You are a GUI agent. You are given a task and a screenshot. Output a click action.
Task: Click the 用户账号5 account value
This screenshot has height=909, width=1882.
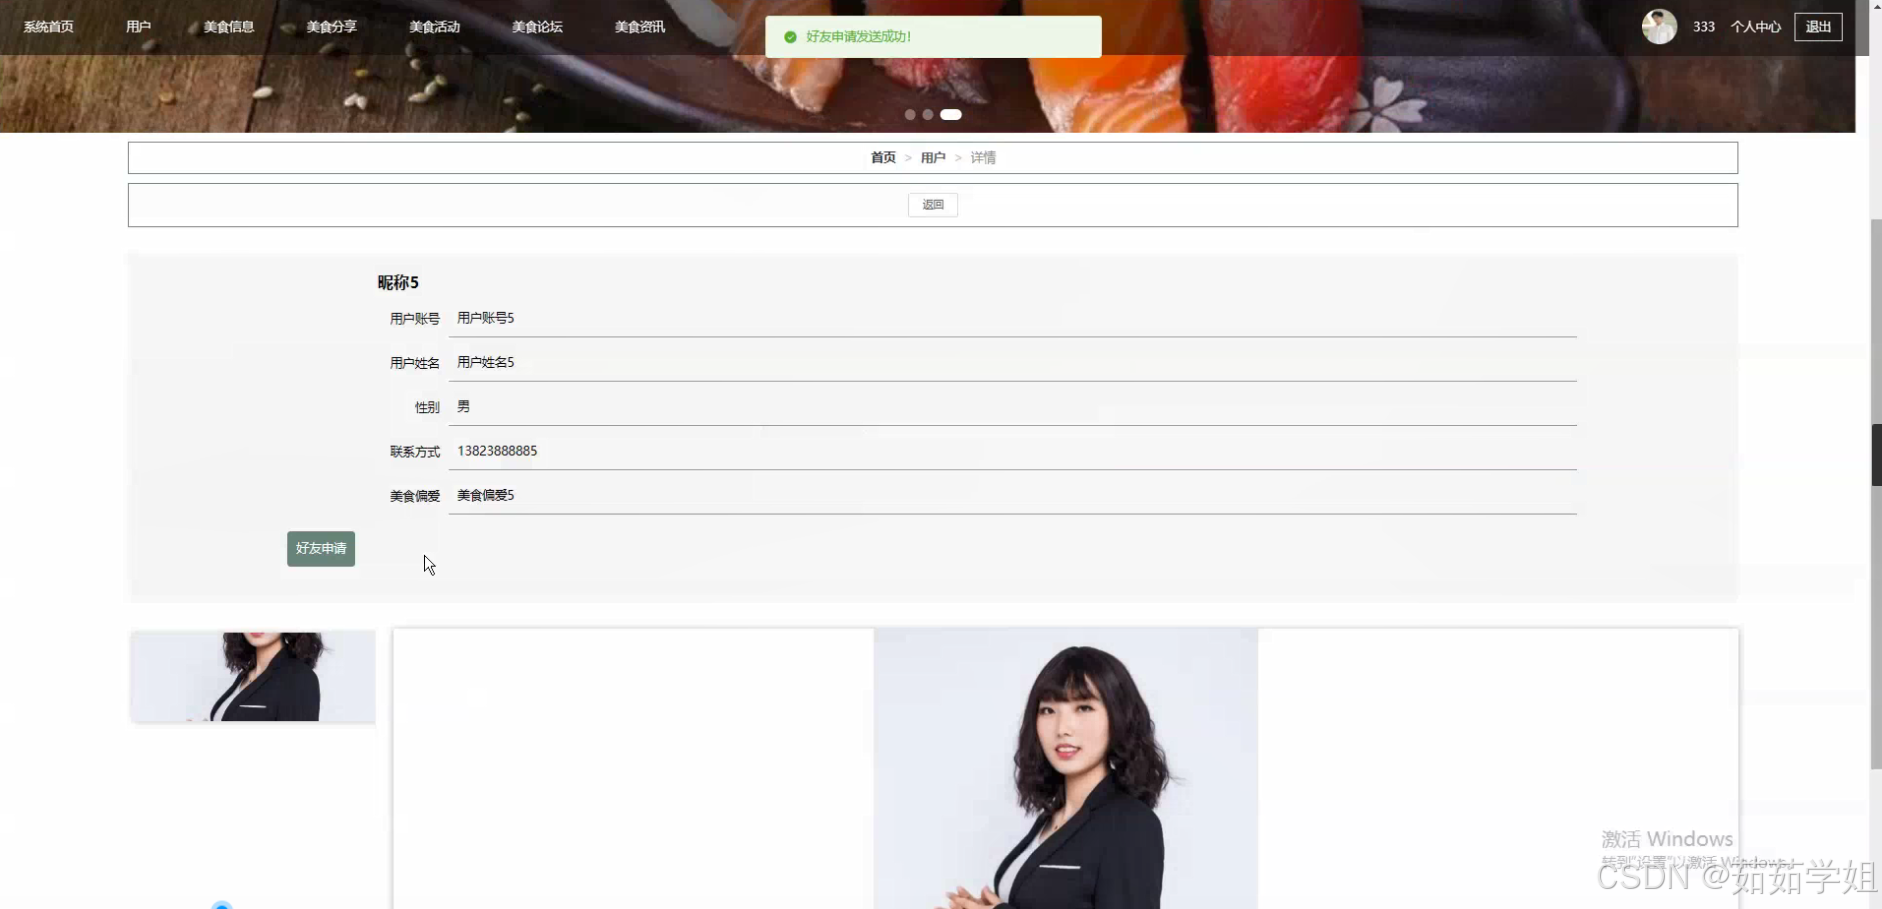(486, 318)
